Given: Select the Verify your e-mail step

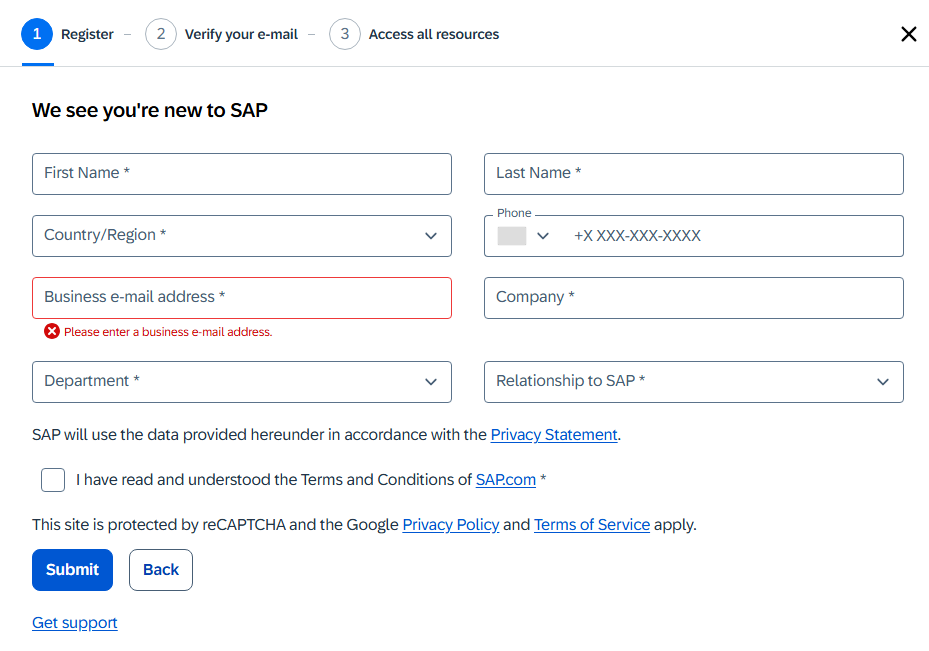Looking at the screenshot, I should [x=241, y=34].
